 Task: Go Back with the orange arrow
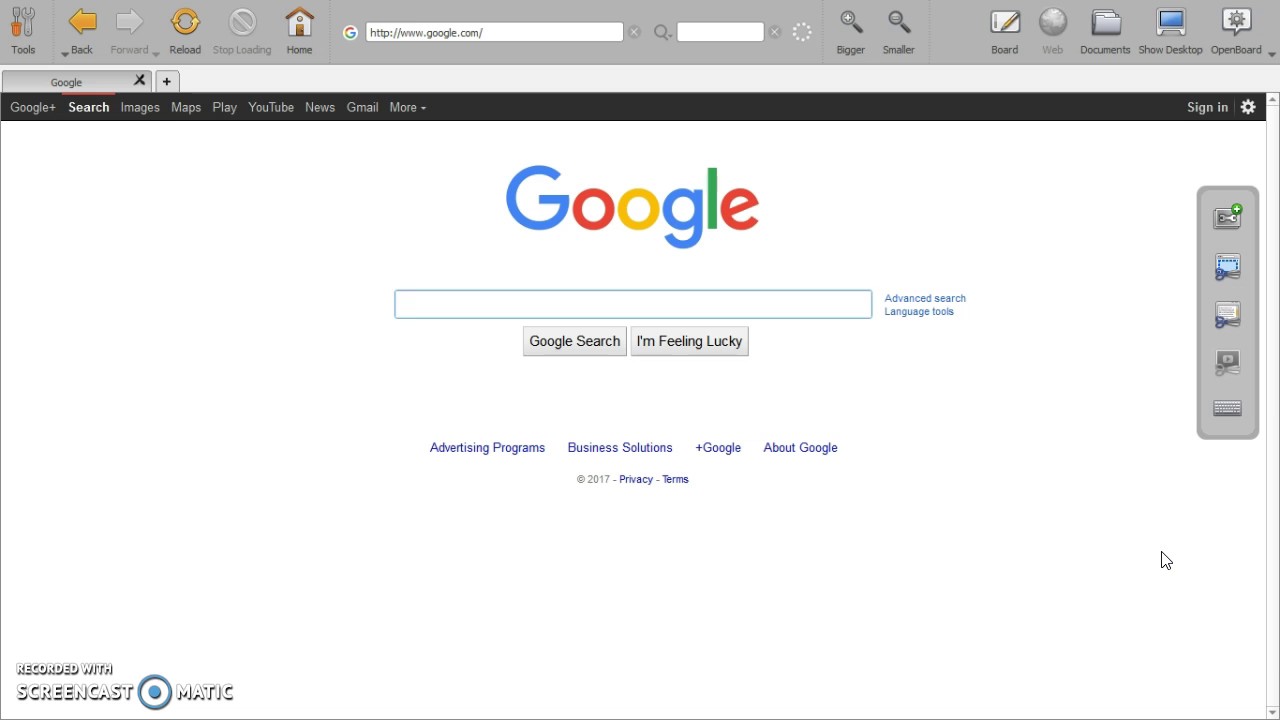[82, 22]
